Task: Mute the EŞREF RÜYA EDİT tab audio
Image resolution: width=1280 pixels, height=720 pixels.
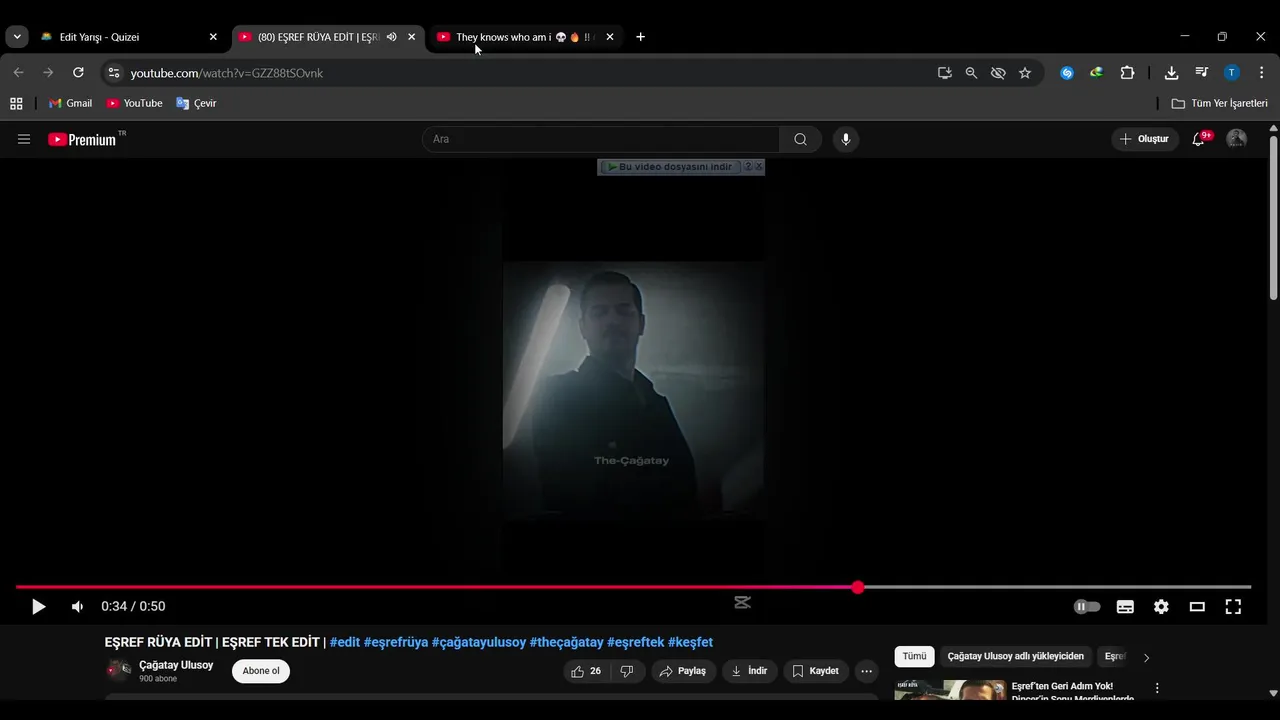Action: coord(392,37)
